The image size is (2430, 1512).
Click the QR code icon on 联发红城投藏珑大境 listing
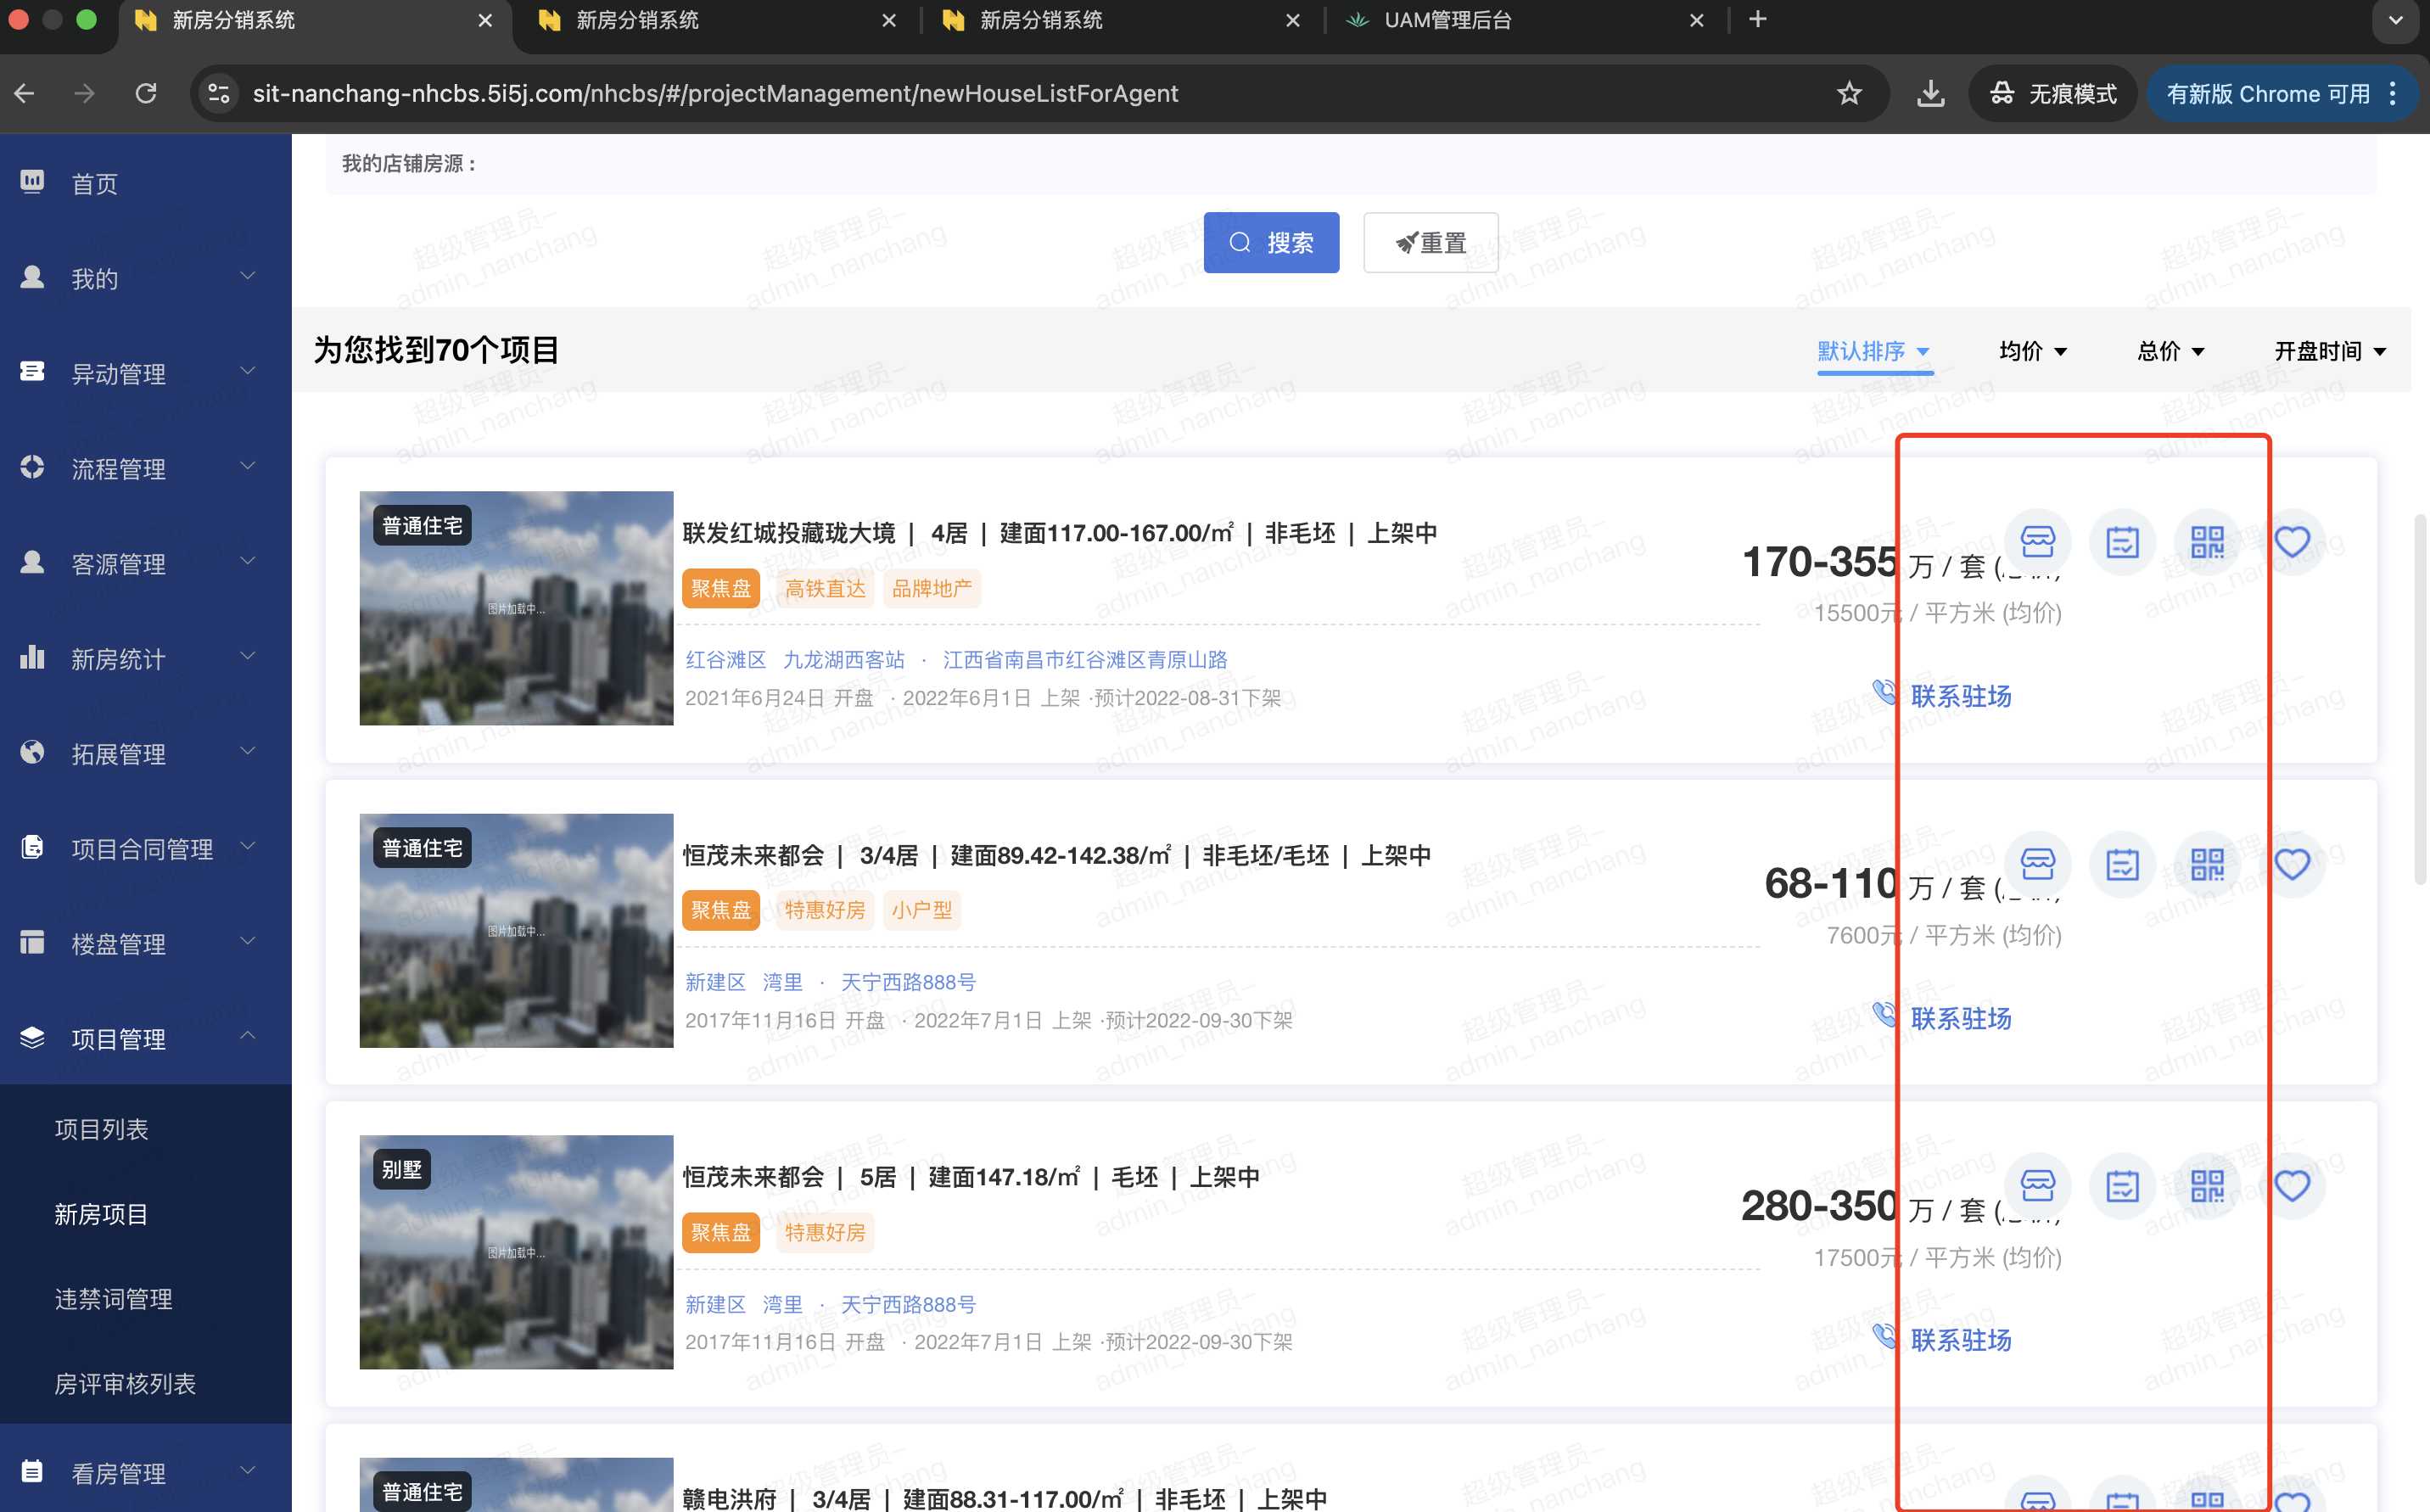(x=2207, y=541)
